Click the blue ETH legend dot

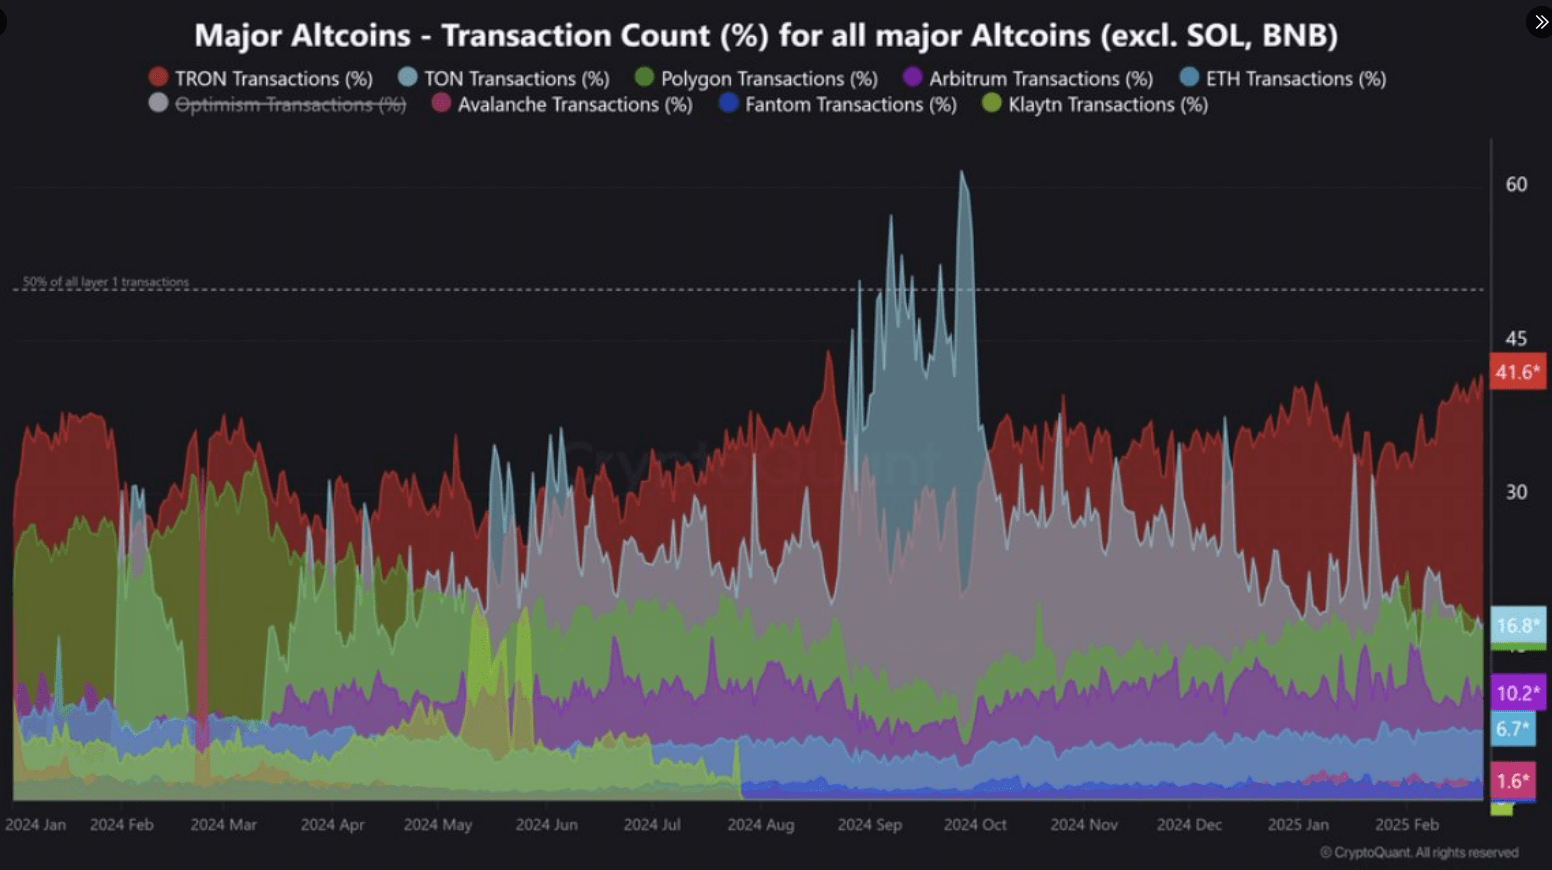pos(1189,77)
